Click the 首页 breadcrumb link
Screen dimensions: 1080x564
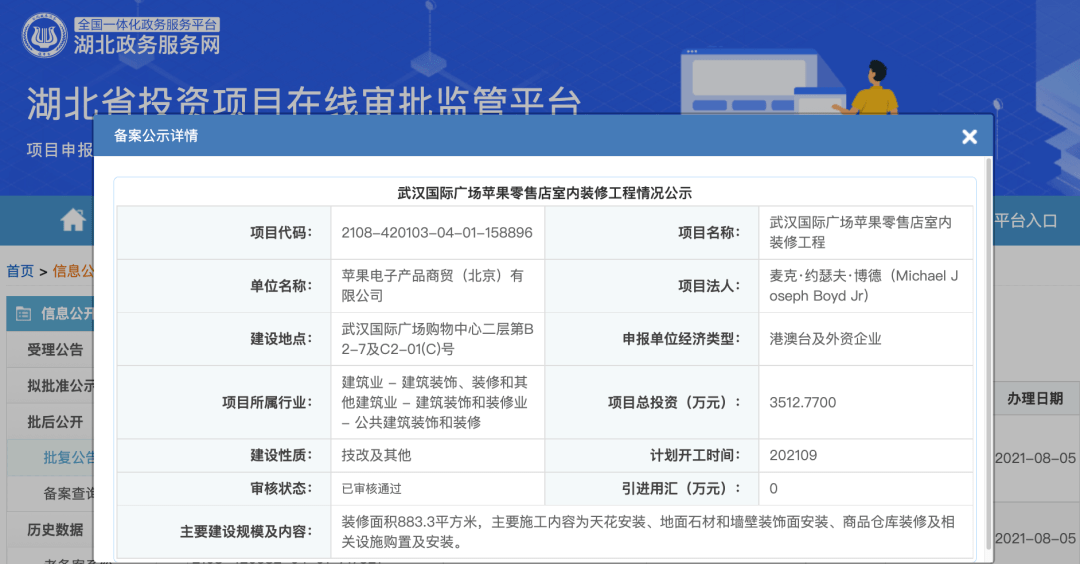point(20,271)
